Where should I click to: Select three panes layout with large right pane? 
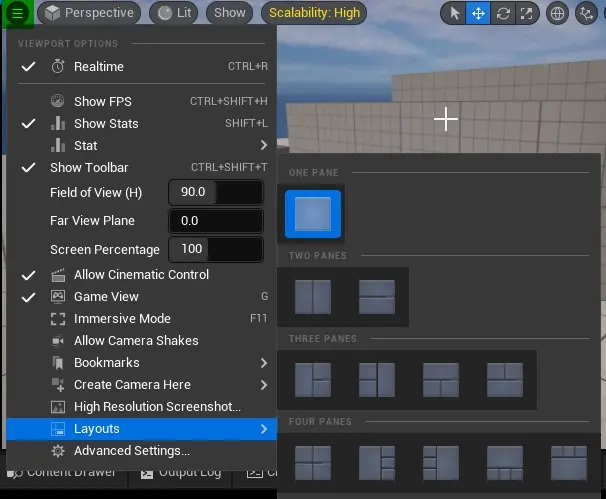(x=377, y=380)
